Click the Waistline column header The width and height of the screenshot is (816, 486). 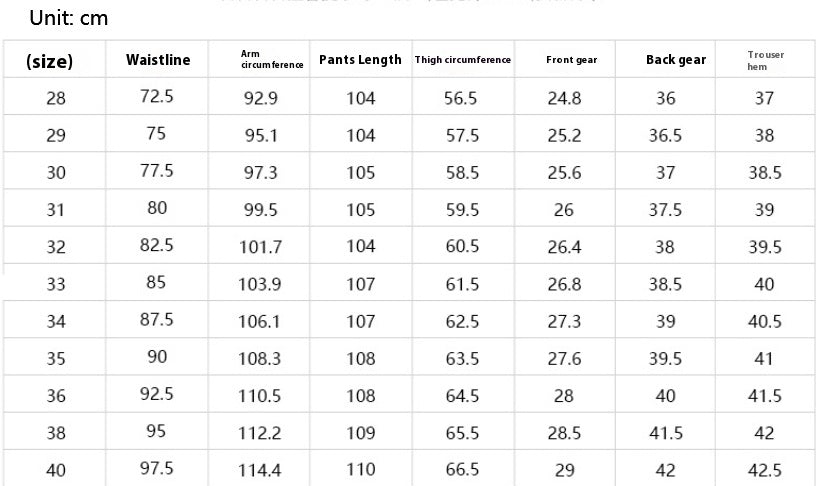click(x=158, y=60)
